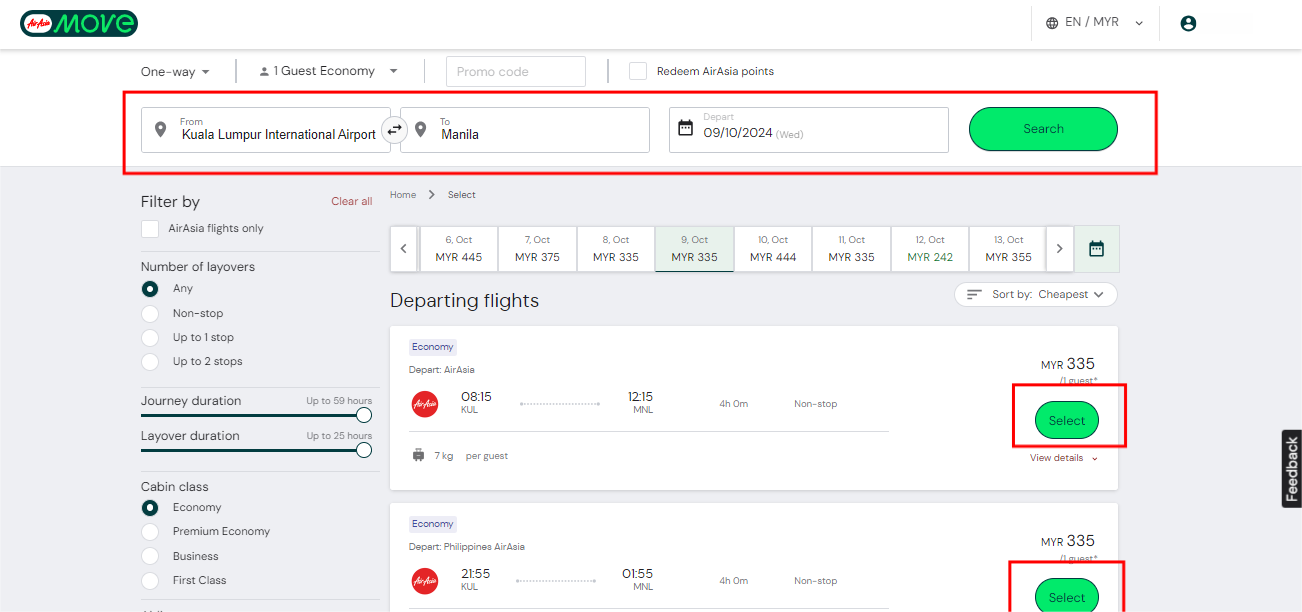Click the Journey duration slider handle
1302x612 pixels.
point(364,415)
